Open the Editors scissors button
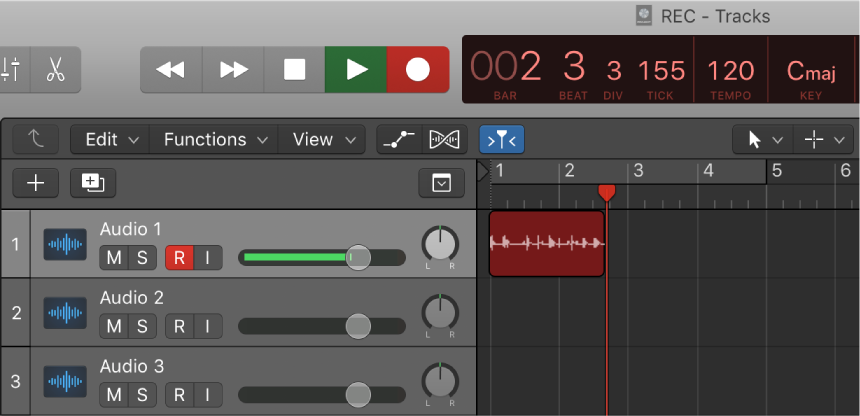The image size is (860, 416). click(x=55, y=70)
